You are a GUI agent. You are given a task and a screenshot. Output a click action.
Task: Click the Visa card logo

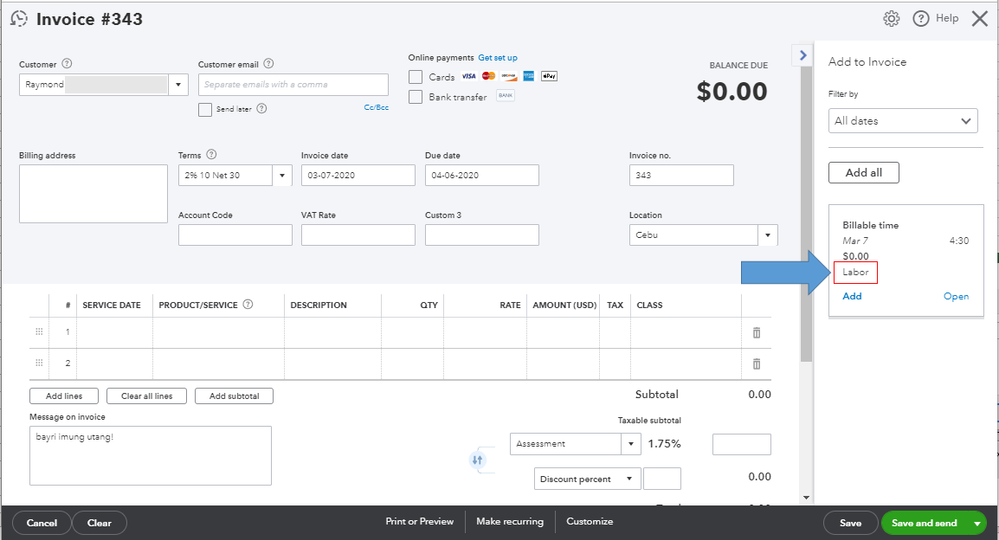coord(468,76)
